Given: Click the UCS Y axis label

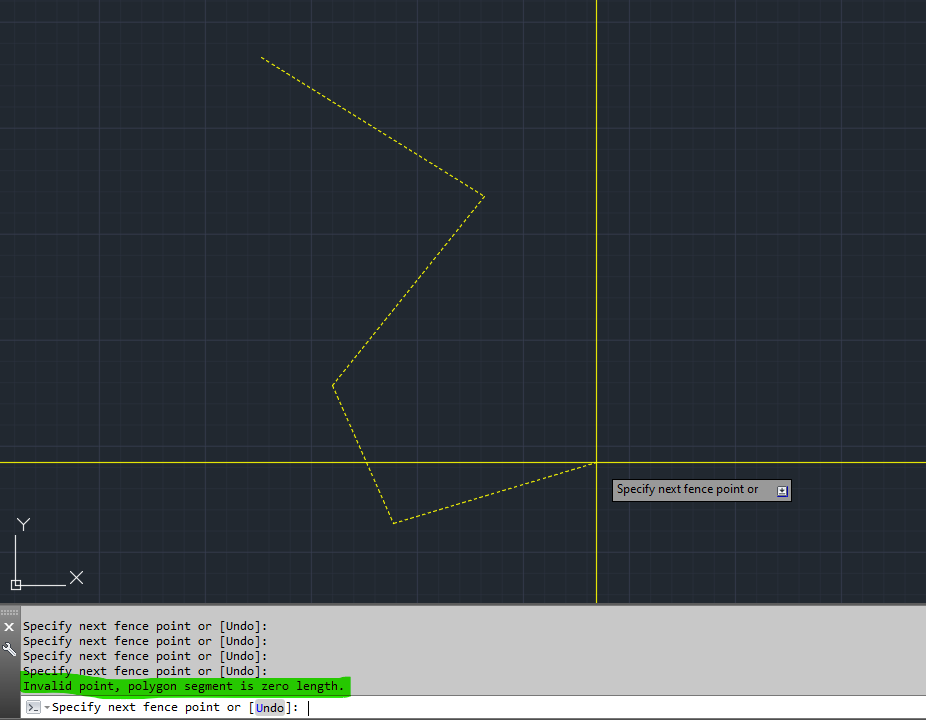Looking at the screenshot, I should pos(23,524).
